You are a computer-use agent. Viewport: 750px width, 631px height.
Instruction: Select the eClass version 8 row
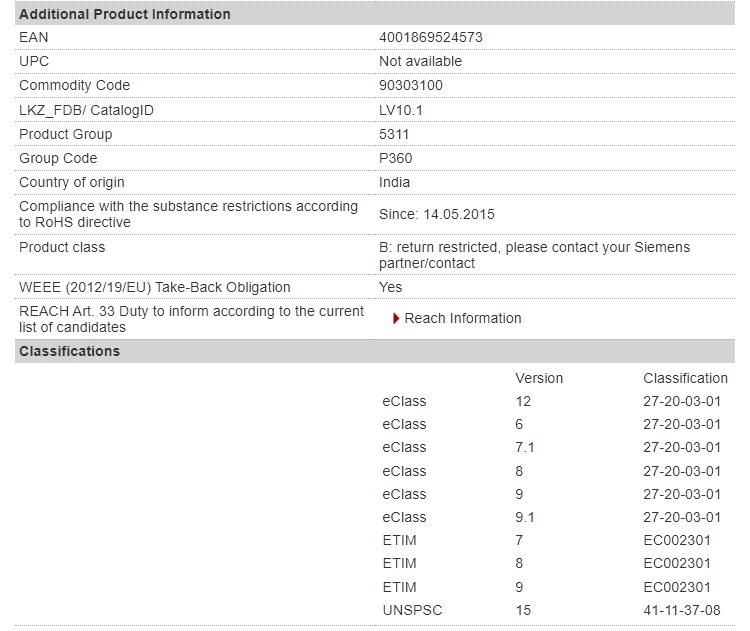pos(551,471)
